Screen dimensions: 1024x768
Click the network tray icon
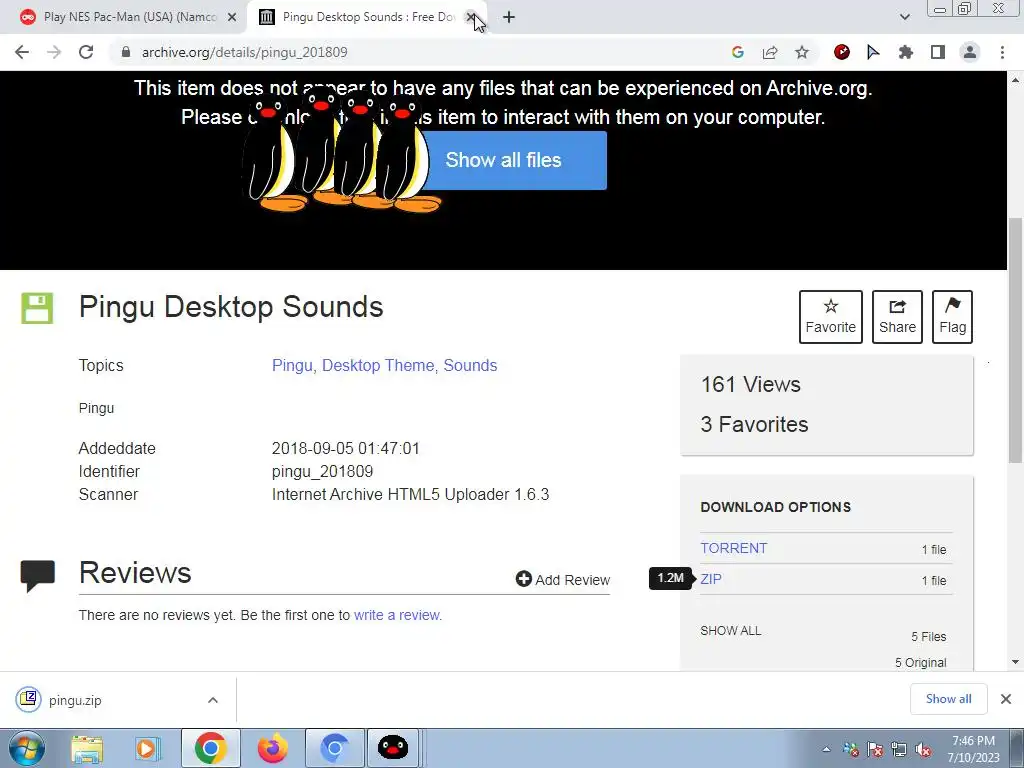coord(899,750)
